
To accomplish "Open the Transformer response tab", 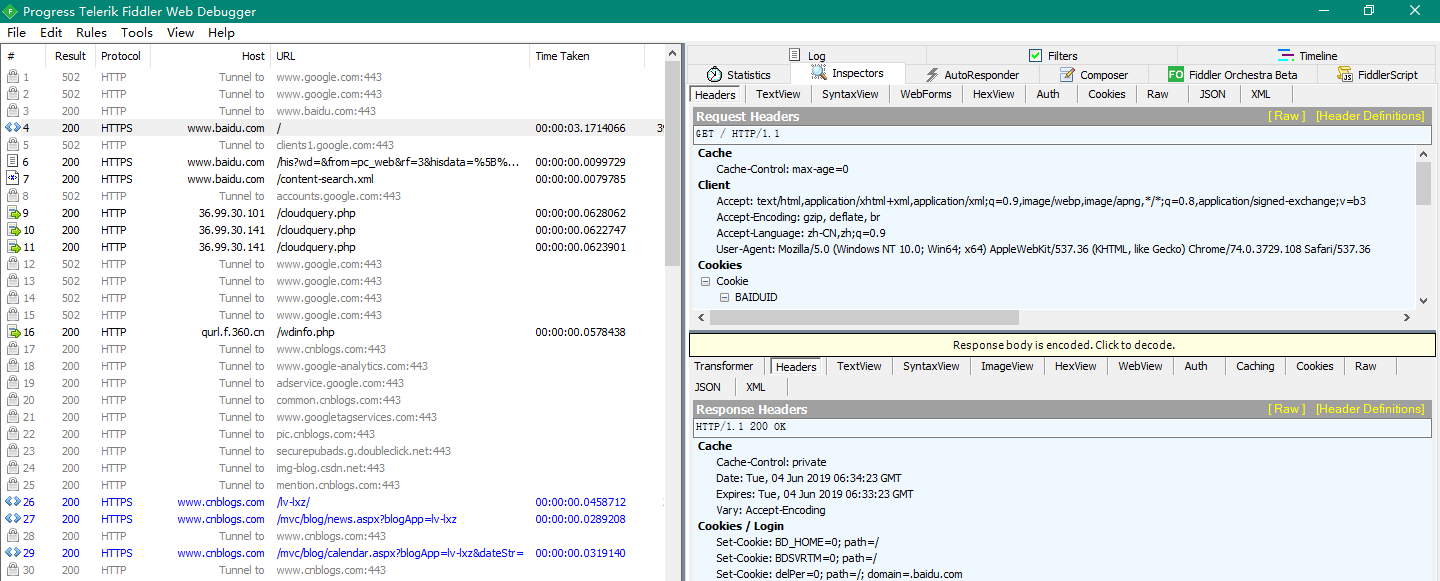I will click(724, 366).
